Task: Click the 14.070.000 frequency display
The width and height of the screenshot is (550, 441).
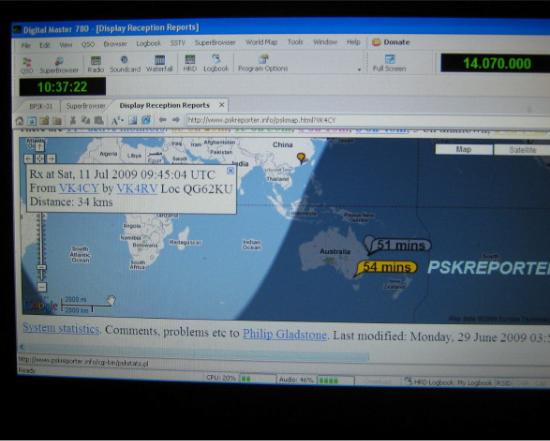Action: (497, 64)
